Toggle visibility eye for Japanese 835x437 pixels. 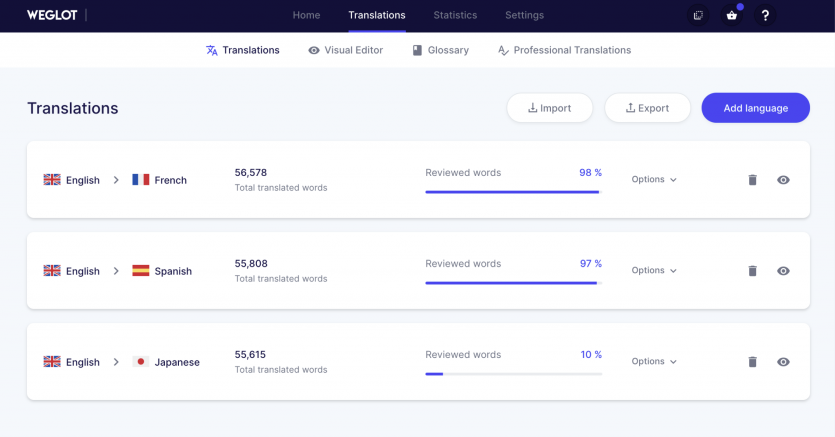(783, 362)
